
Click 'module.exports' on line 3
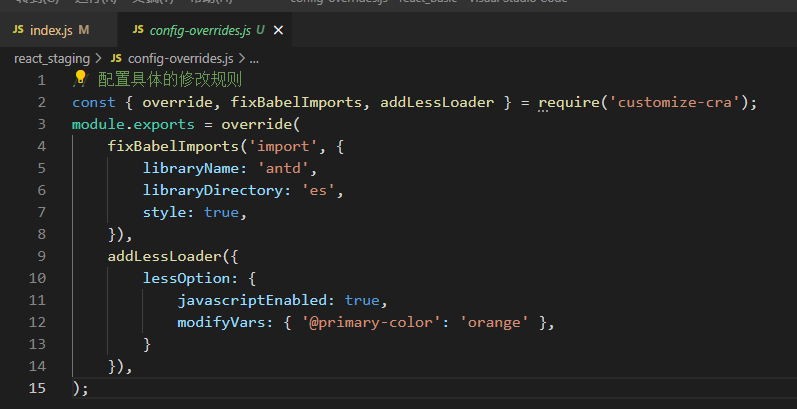[133, 124]
